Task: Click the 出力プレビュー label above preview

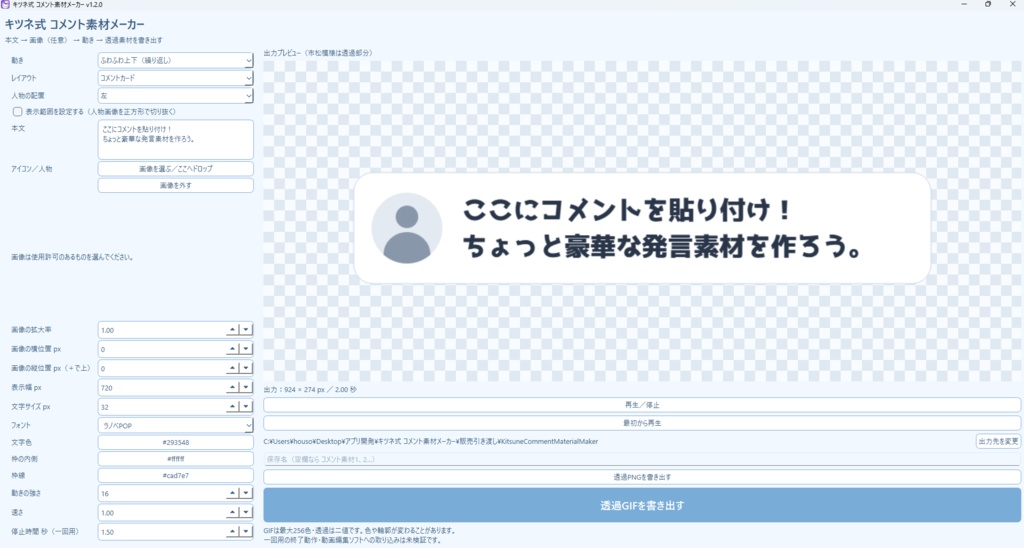Action: 318,53
